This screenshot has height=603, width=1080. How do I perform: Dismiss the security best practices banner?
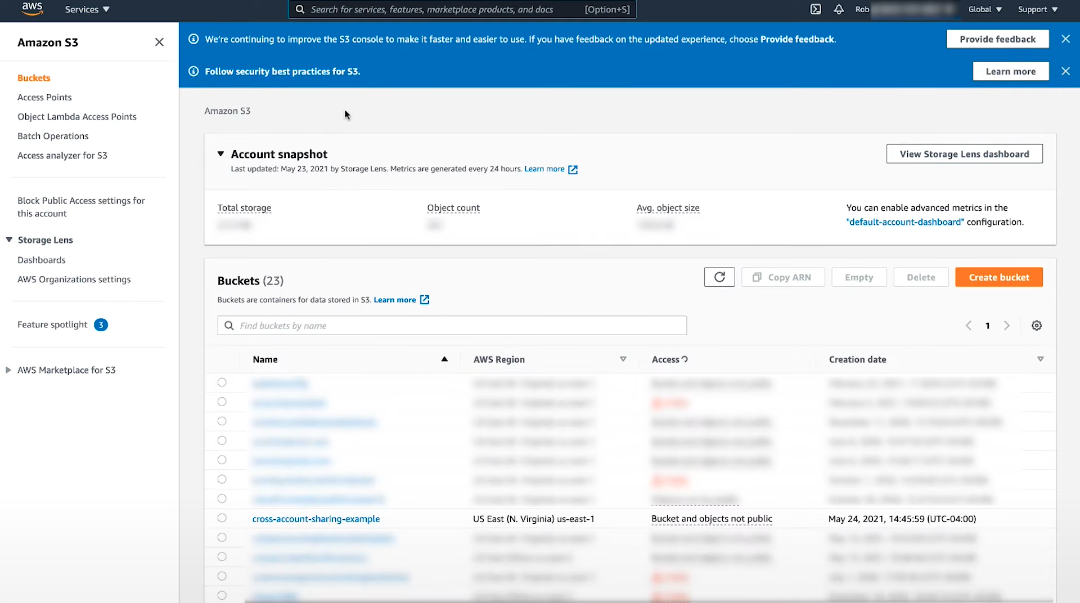point(1065,71)
